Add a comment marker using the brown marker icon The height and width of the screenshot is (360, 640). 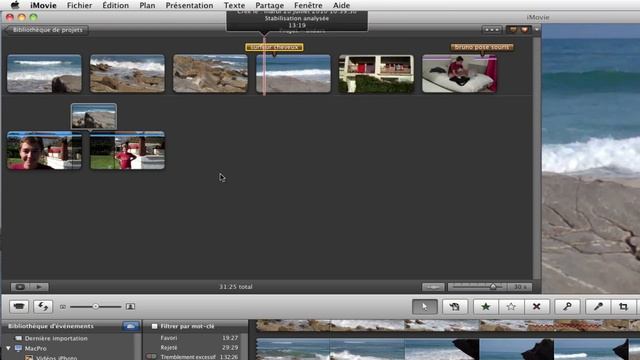point(513,30)
